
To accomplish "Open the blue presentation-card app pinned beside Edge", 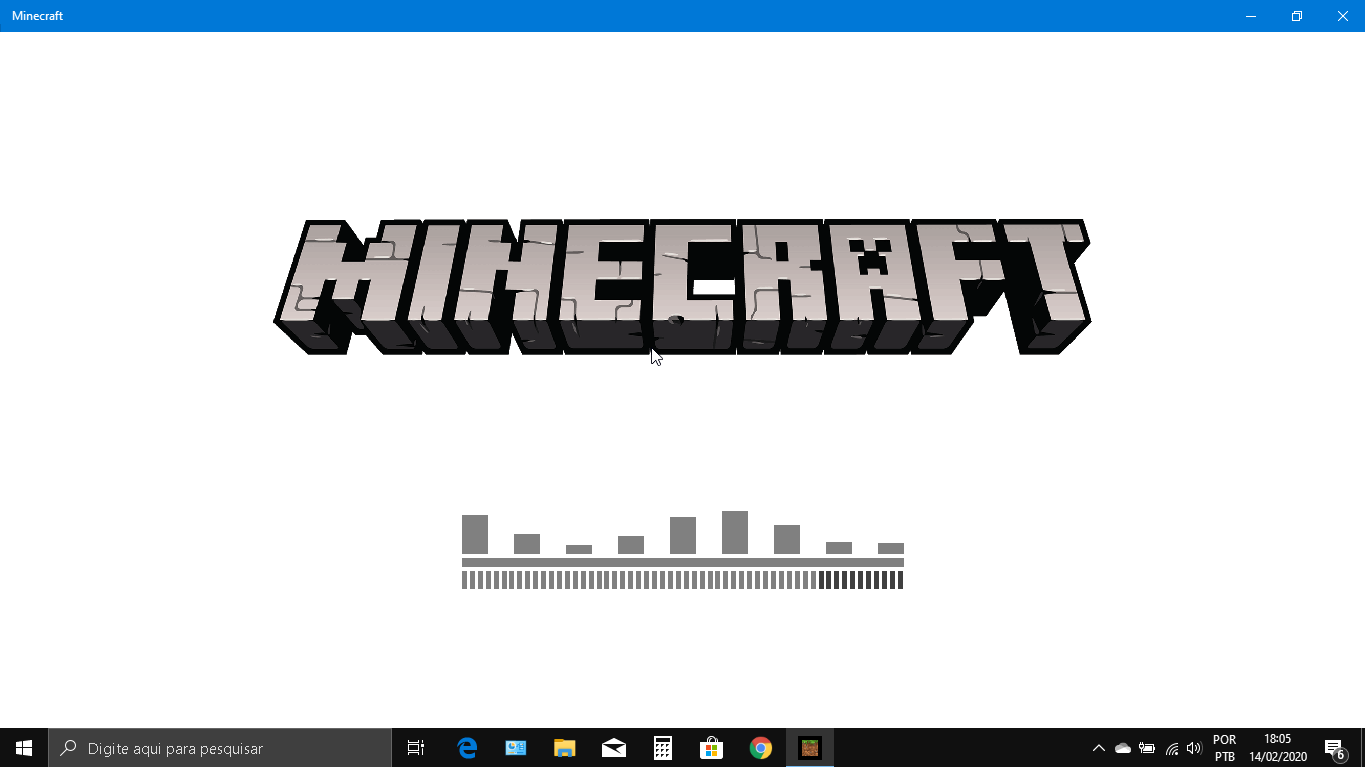I will [x=516, y=748].
